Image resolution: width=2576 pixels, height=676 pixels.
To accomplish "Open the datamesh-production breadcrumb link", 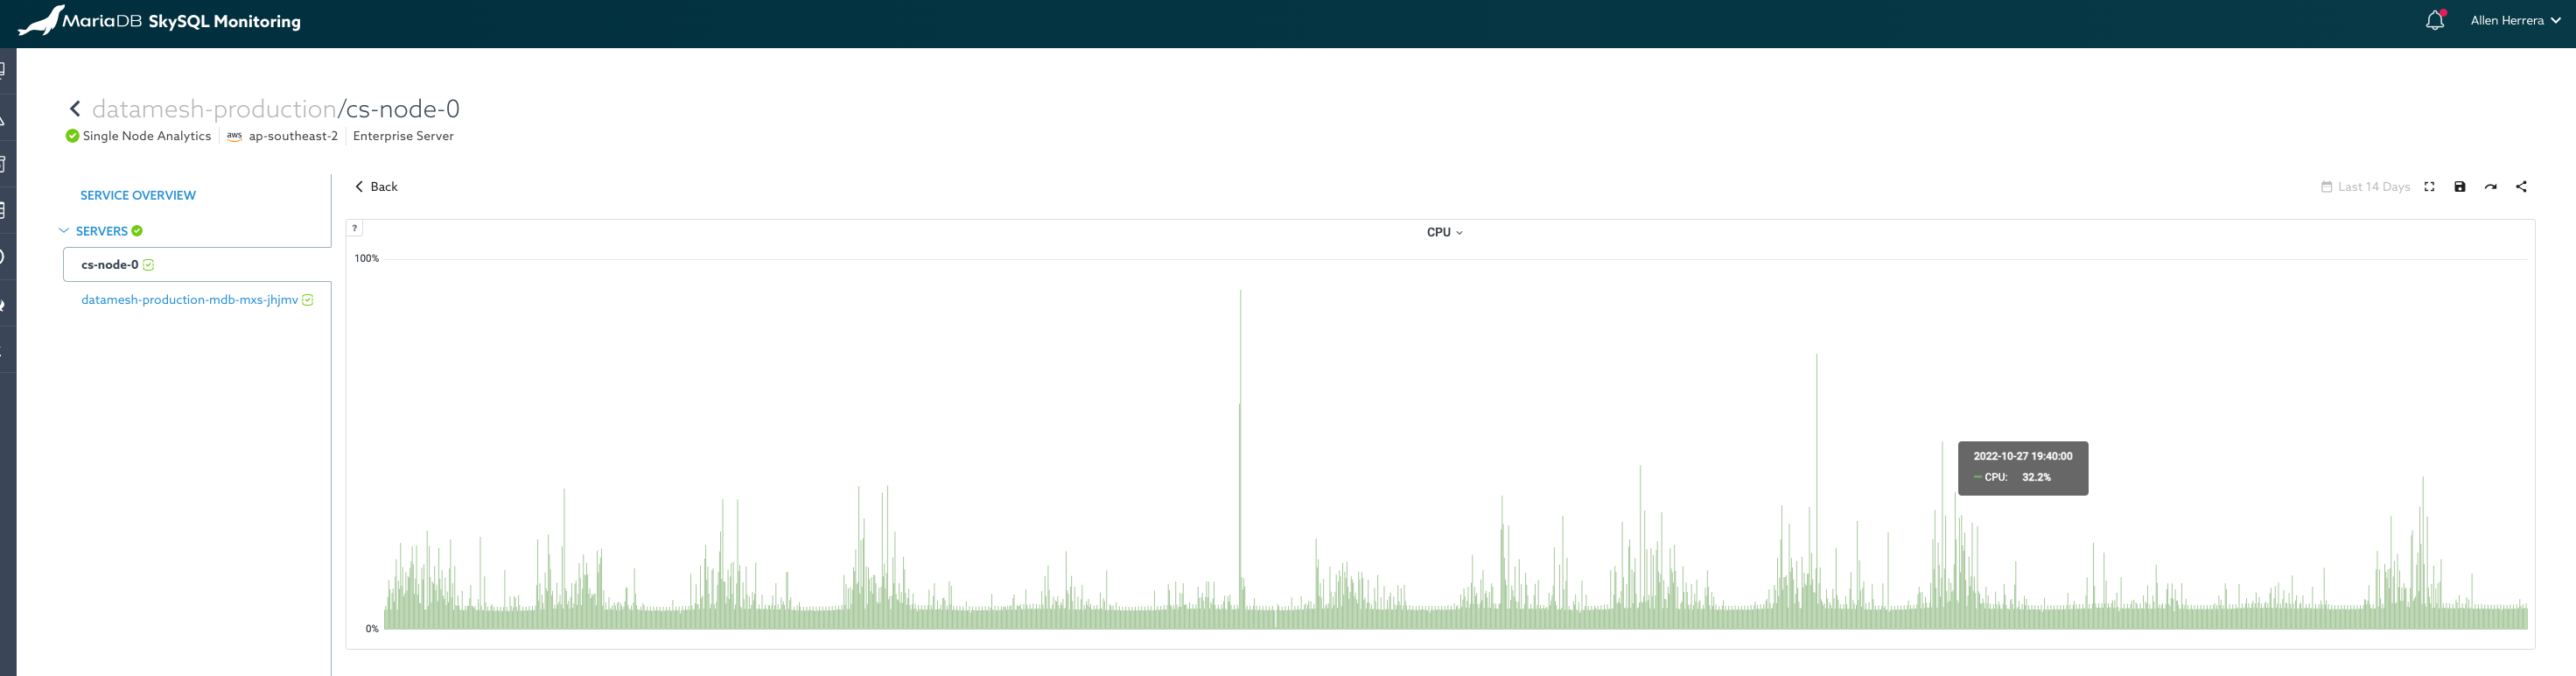I will tap(214, 109).
